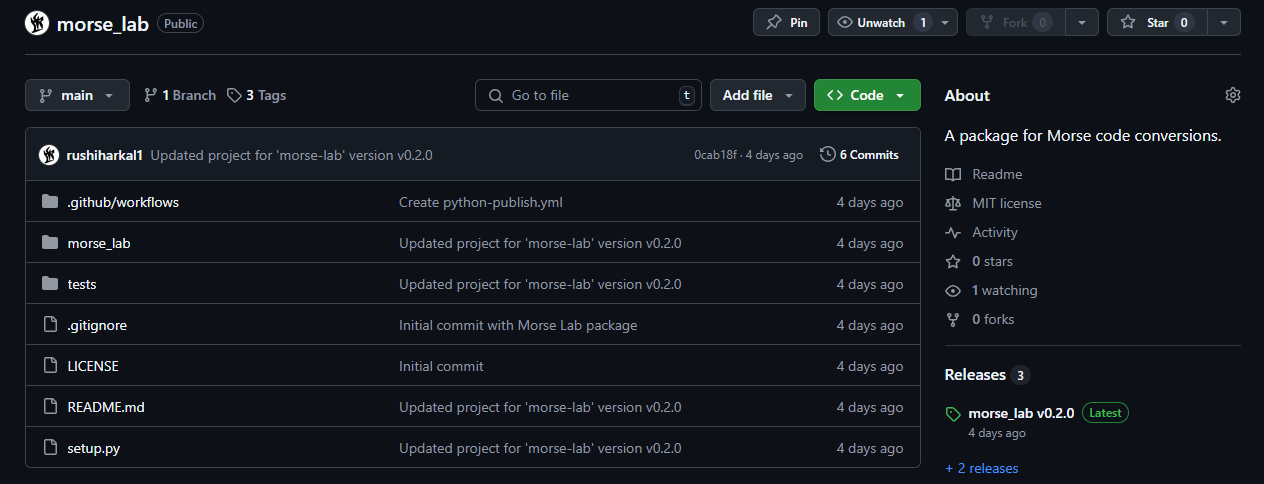
Task: Open the 0 stars link
Action: (x=992, y=261)
